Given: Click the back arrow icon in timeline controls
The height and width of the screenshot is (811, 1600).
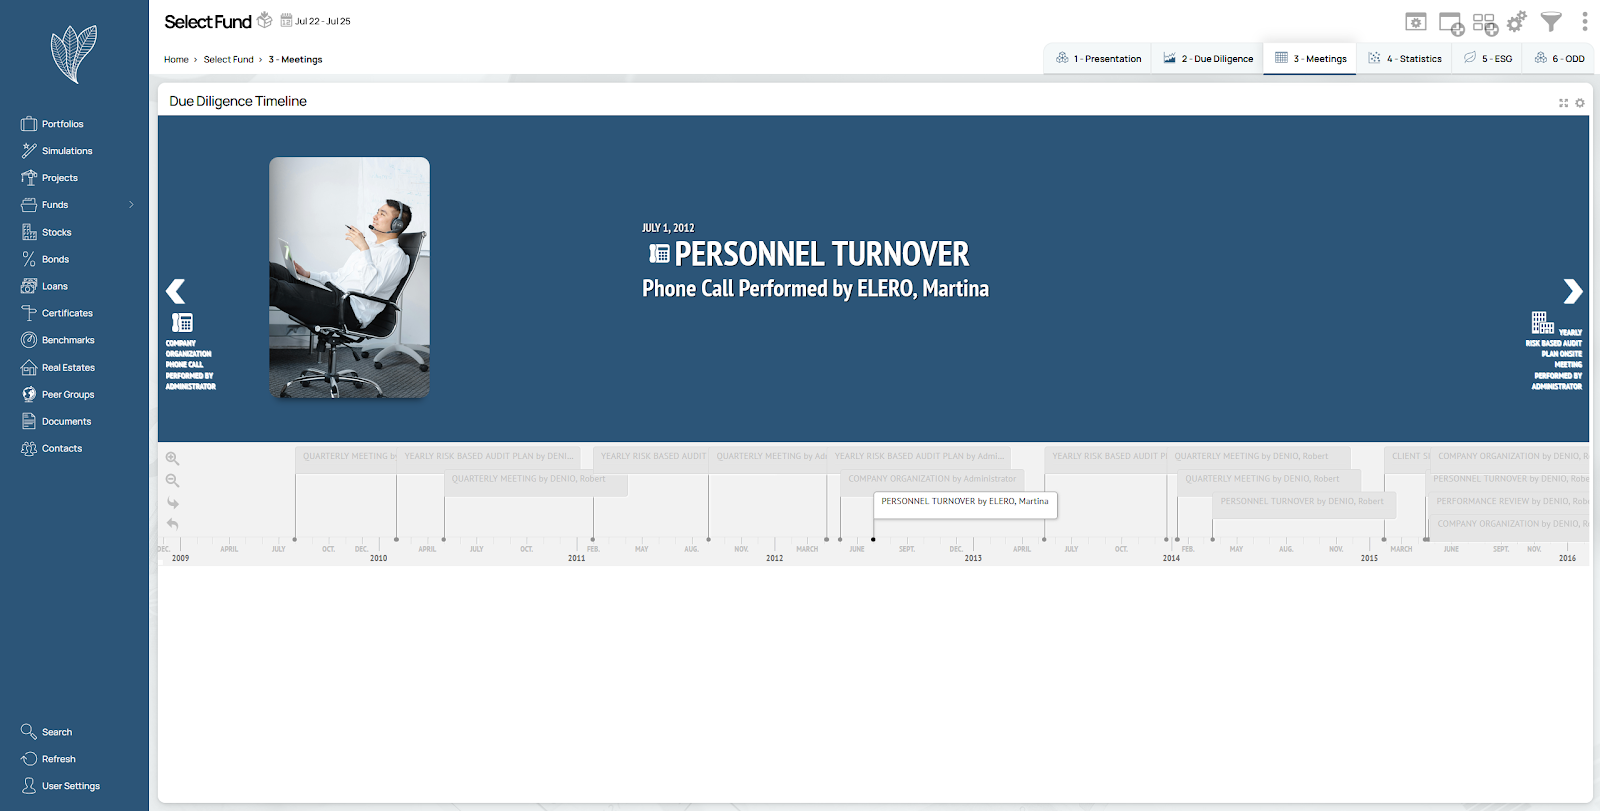Looking at the screenshot, I should pos(173,524).
